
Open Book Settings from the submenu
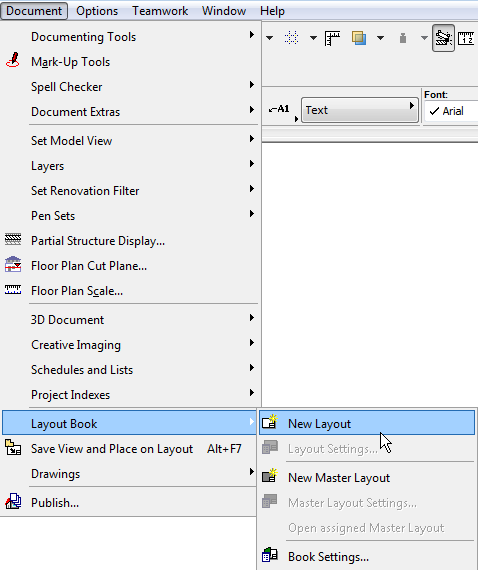367,557
